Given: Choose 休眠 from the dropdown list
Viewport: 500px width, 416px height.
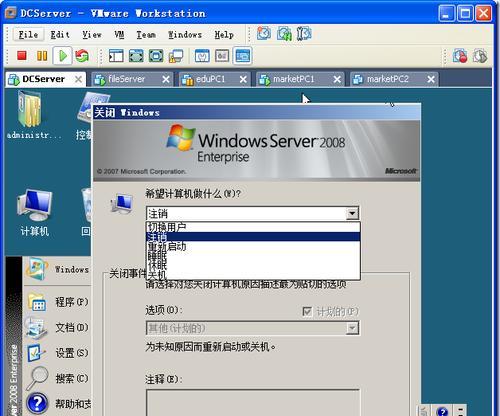Looking at the screenshot, I should [x=253, y=265].
